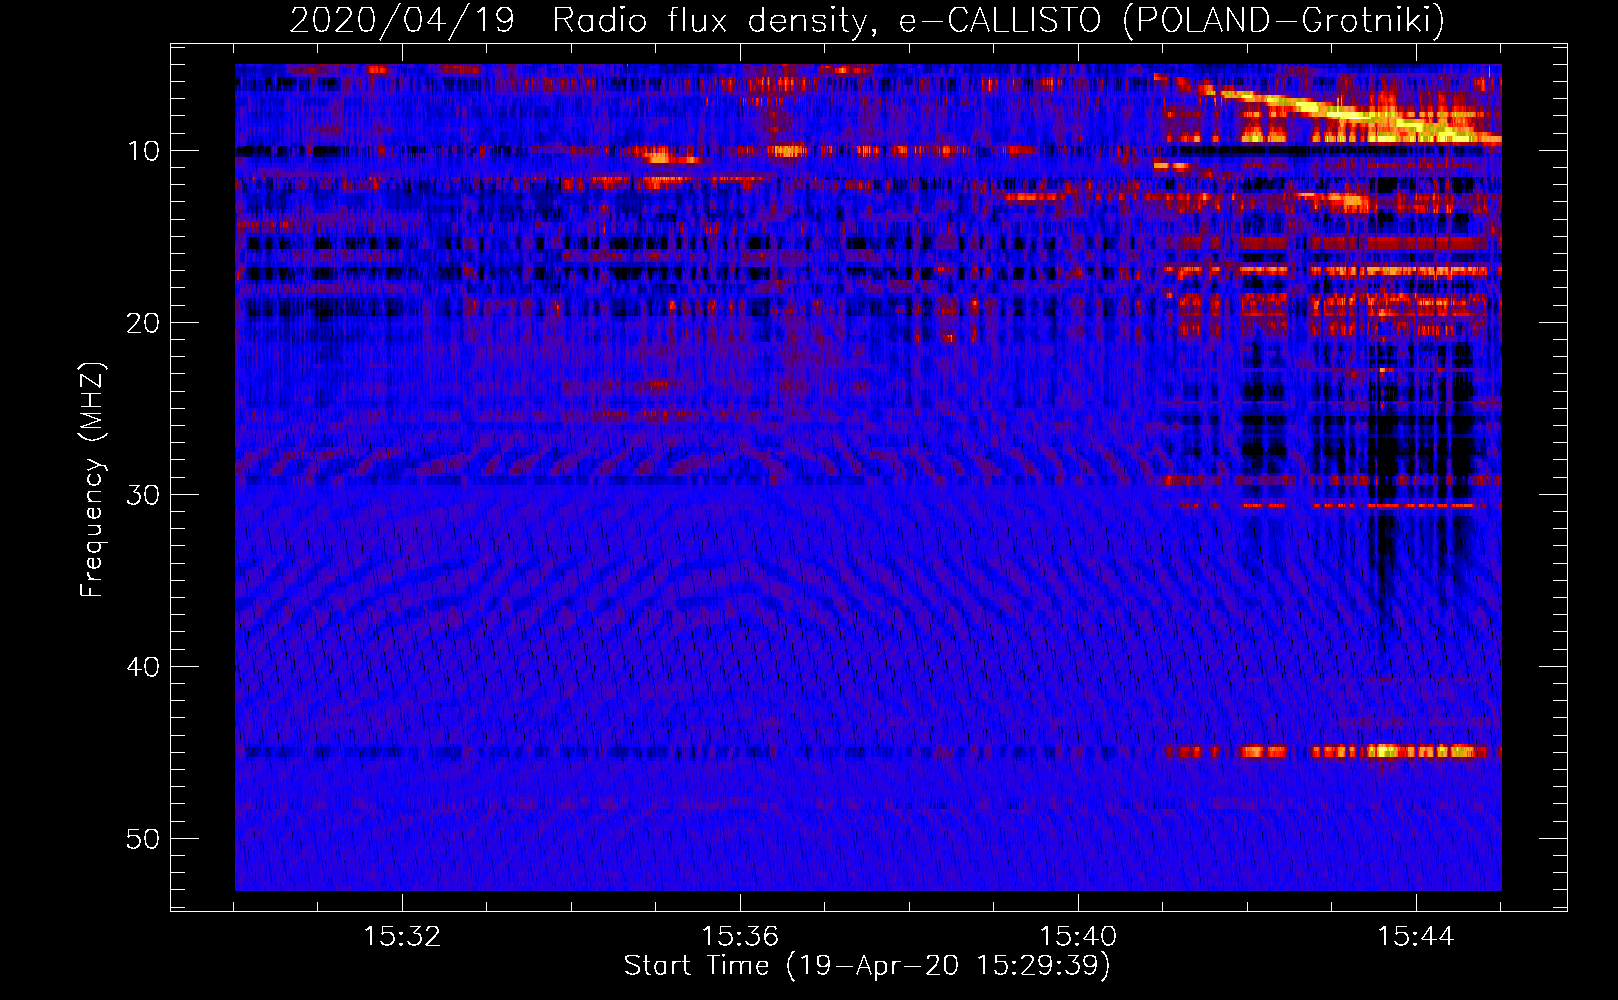Screen dimensions: 1618x1000
Task: Click the 15:44 time tick label
Action: point(1416,936)
